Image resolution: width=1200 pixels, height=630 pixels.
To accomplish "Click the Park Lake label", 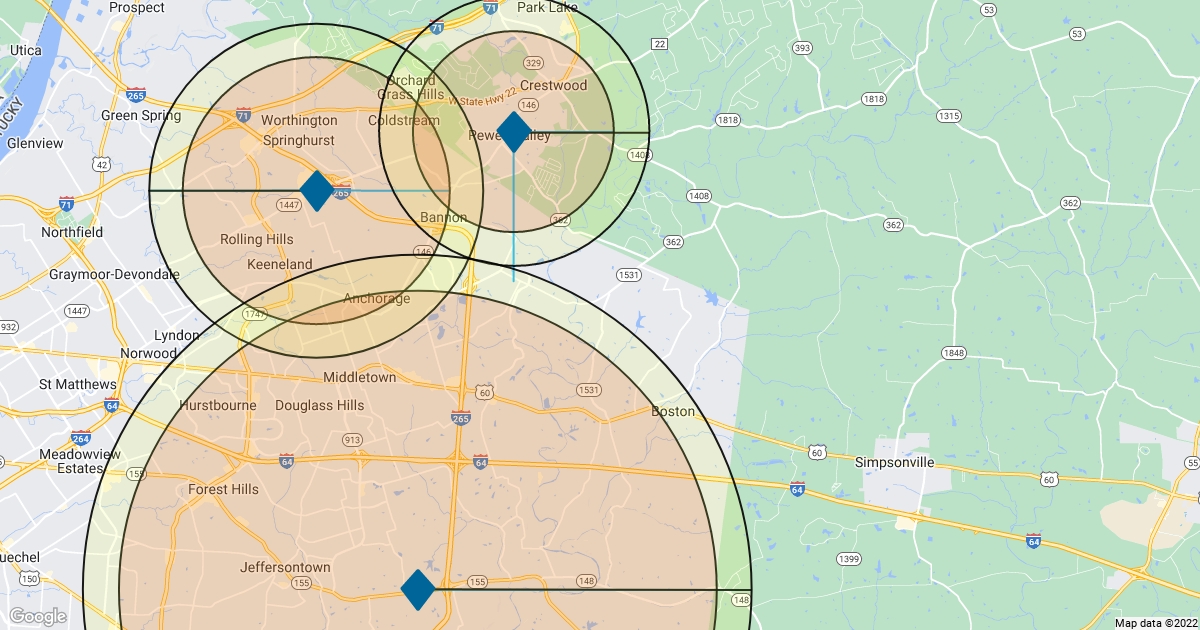I will coord(546,7).
